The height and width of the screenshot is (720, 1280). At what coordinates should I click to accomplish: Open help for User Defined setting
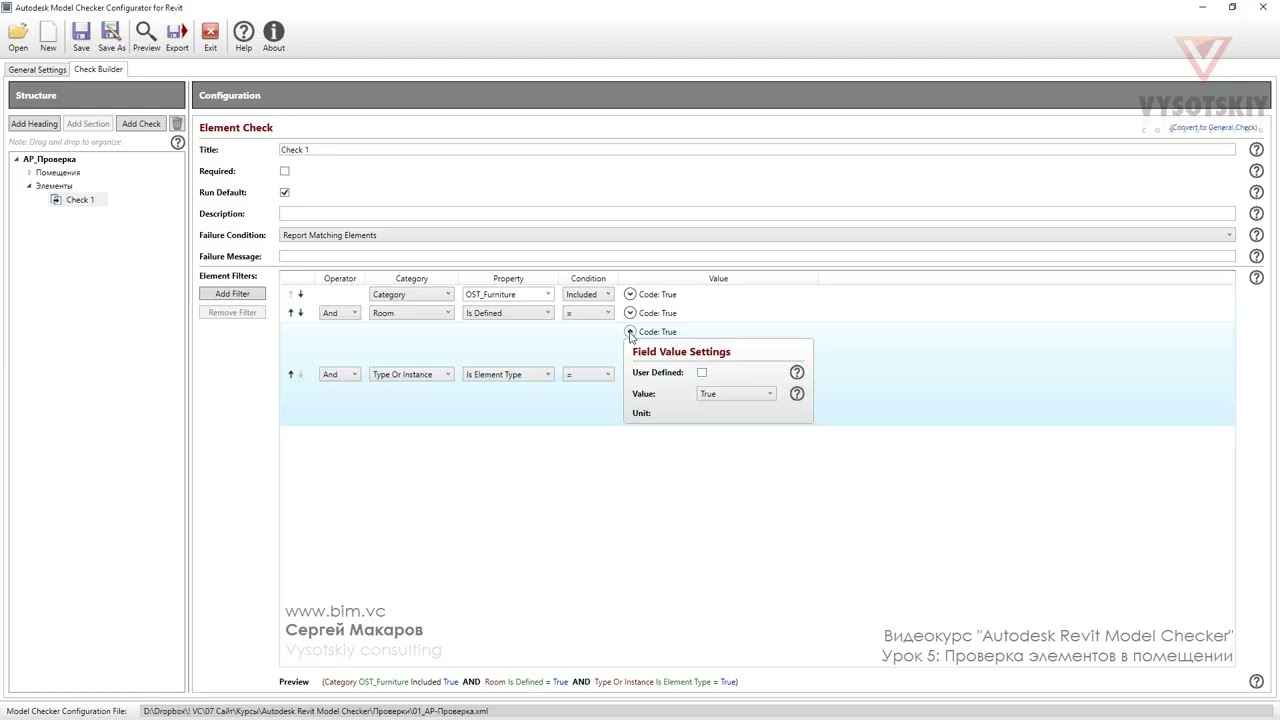pyautogui.click(x=796, y=372)
